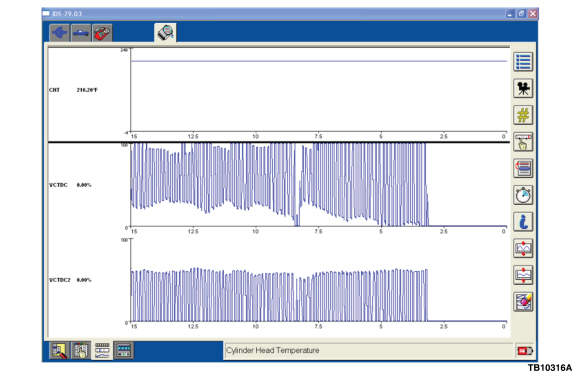Click the movie camera recording icon
This screenshot has height=379, width=580.
523,88
